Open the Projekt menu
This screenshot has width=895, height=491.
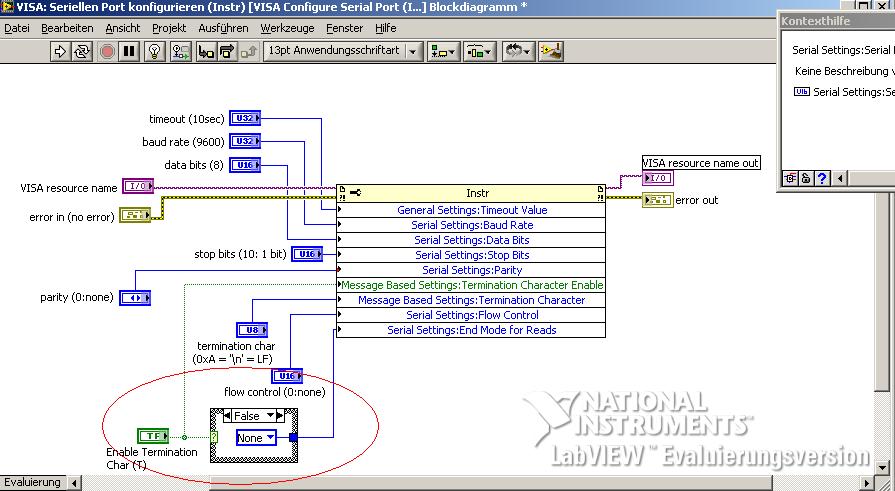pyautogui.click(x=169, y=28)
